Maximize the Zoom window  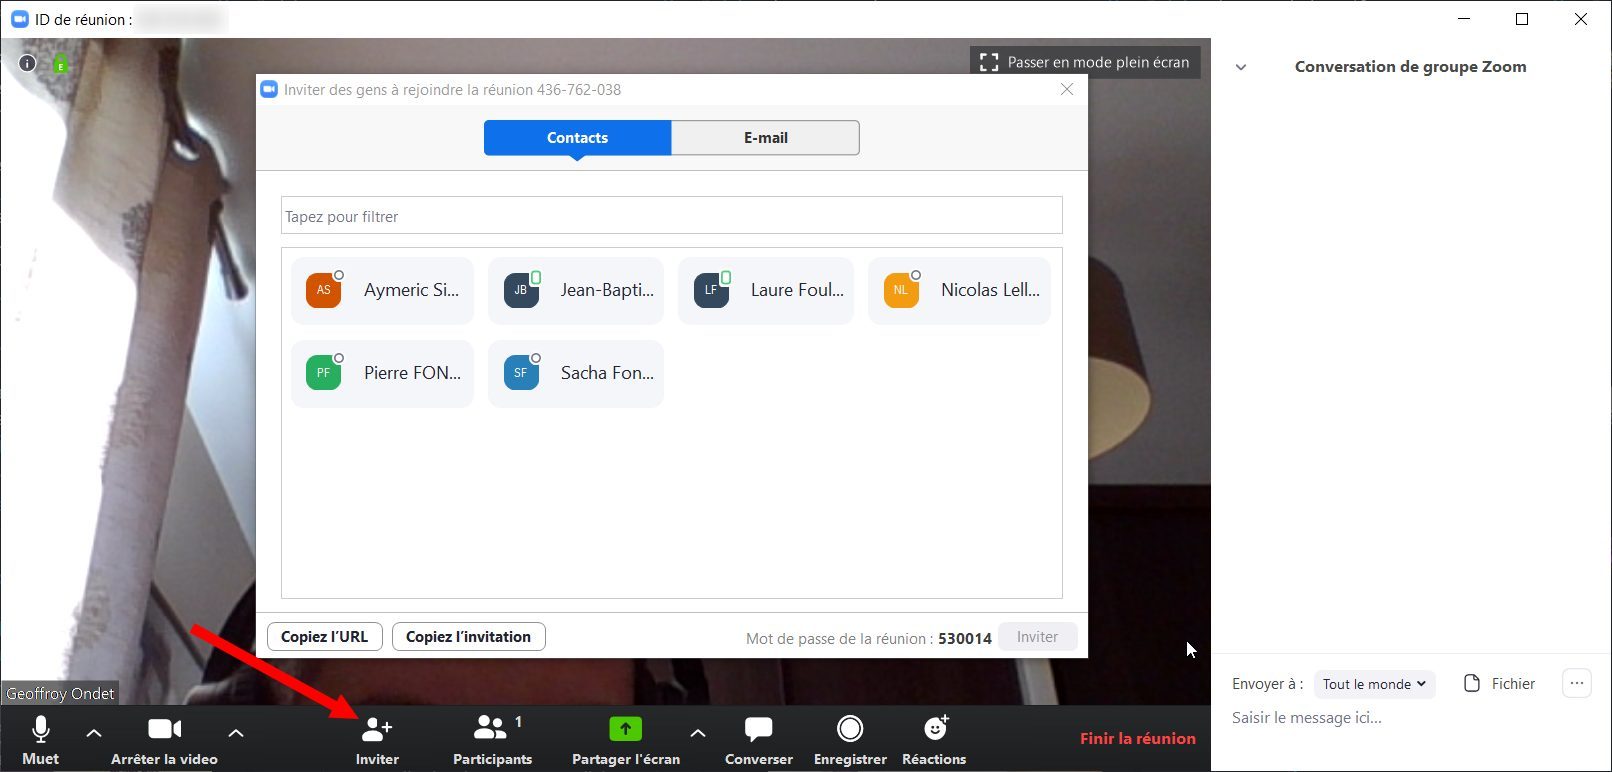coord(1522,19)
